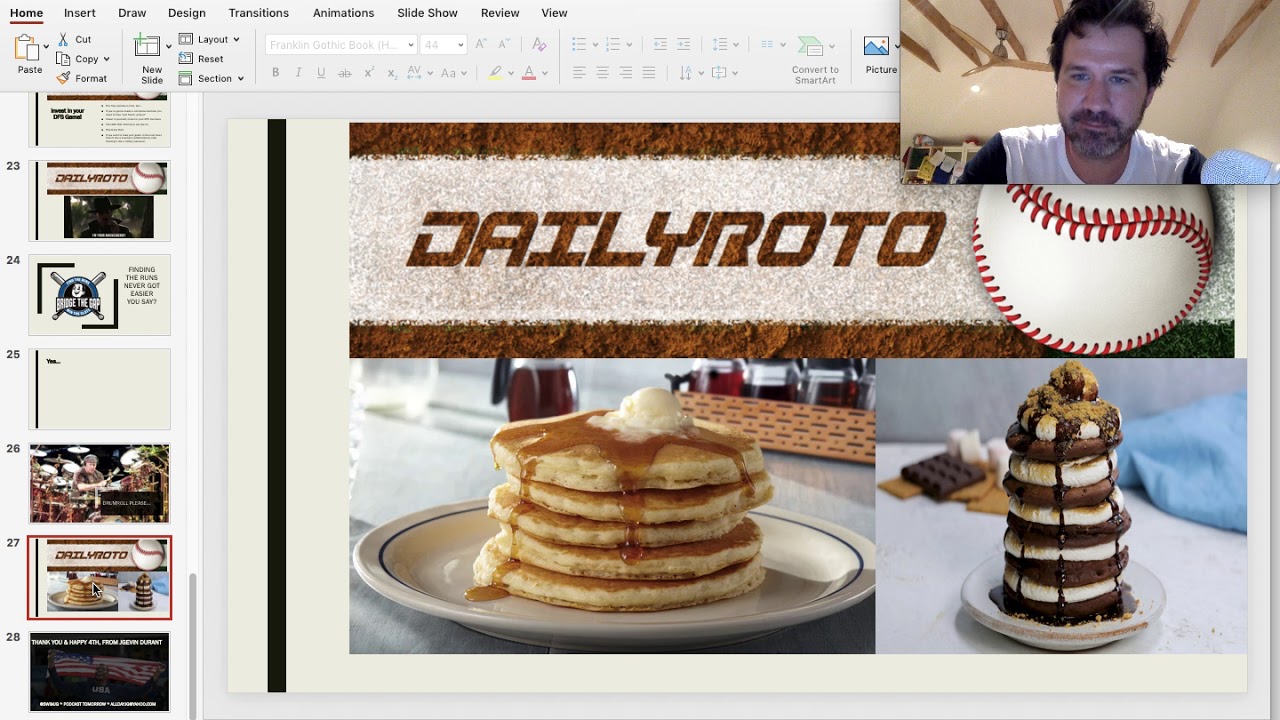Screen dimensions: 1280x720
Task: Click Increase Font Size icon
Action: [481, 44]
